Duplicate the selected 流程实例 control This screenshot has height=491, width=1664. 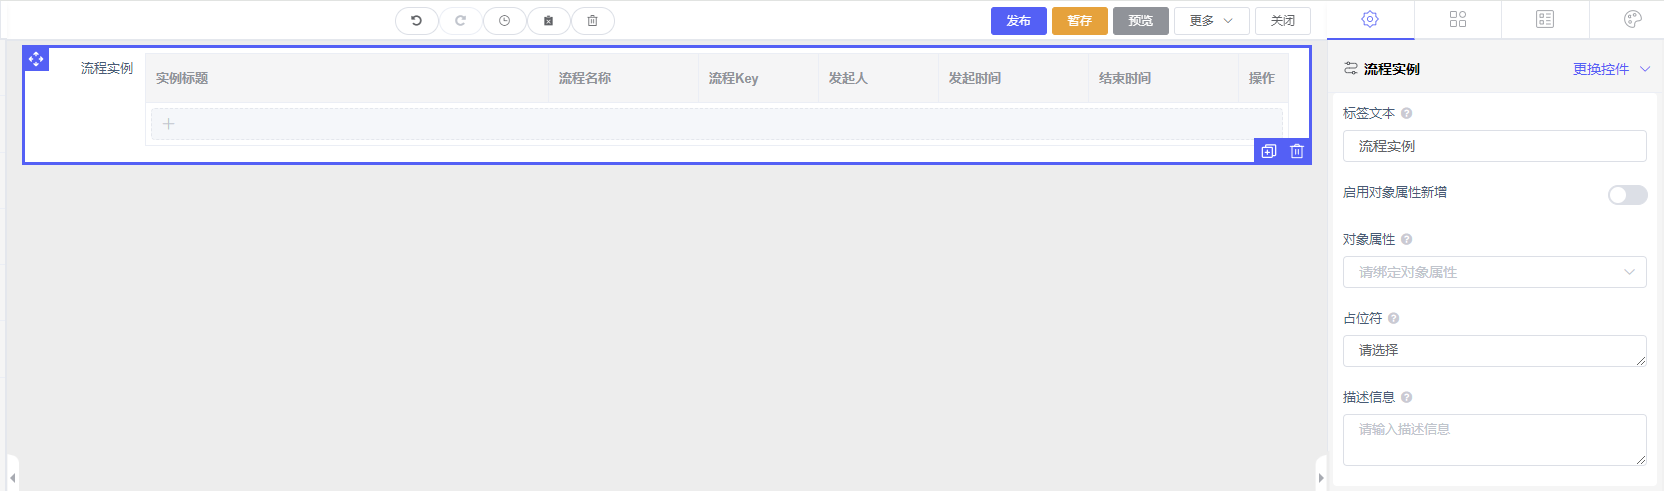pyautogui.click(x=1269, y=151)
